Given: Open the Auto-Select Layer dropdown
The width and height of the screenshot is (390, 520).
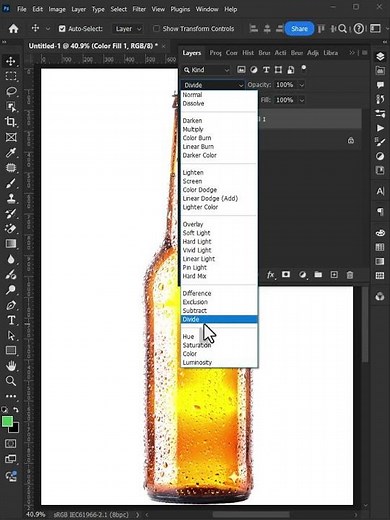Looking at the screenshot, I should (128, 29).
